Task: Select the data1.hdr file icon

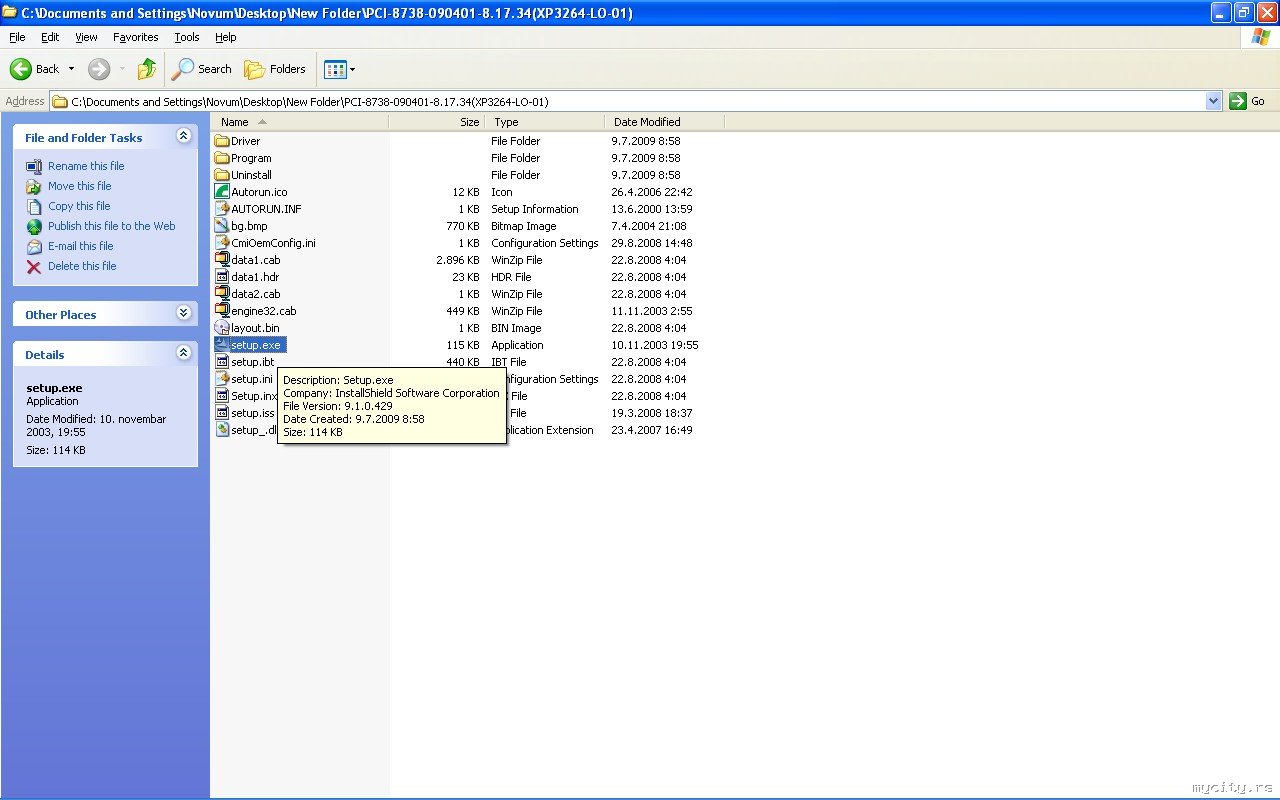Action: tap(222, 277)
